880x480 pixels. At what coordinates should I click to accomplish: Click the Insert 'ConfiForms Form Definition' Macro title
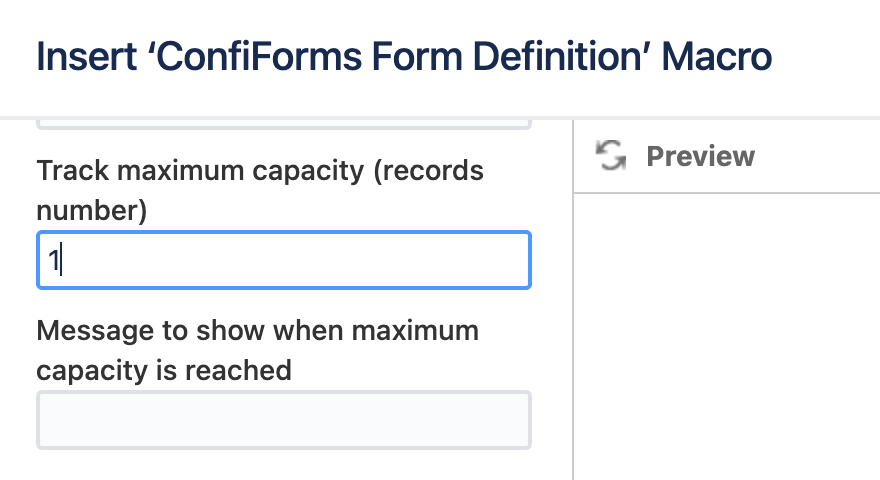click(x=404, y=57)
